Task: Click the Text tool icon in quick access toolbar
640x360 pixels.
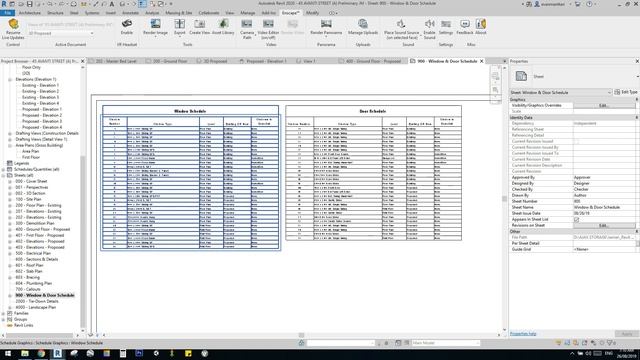Action: click(x=111, y=4)
